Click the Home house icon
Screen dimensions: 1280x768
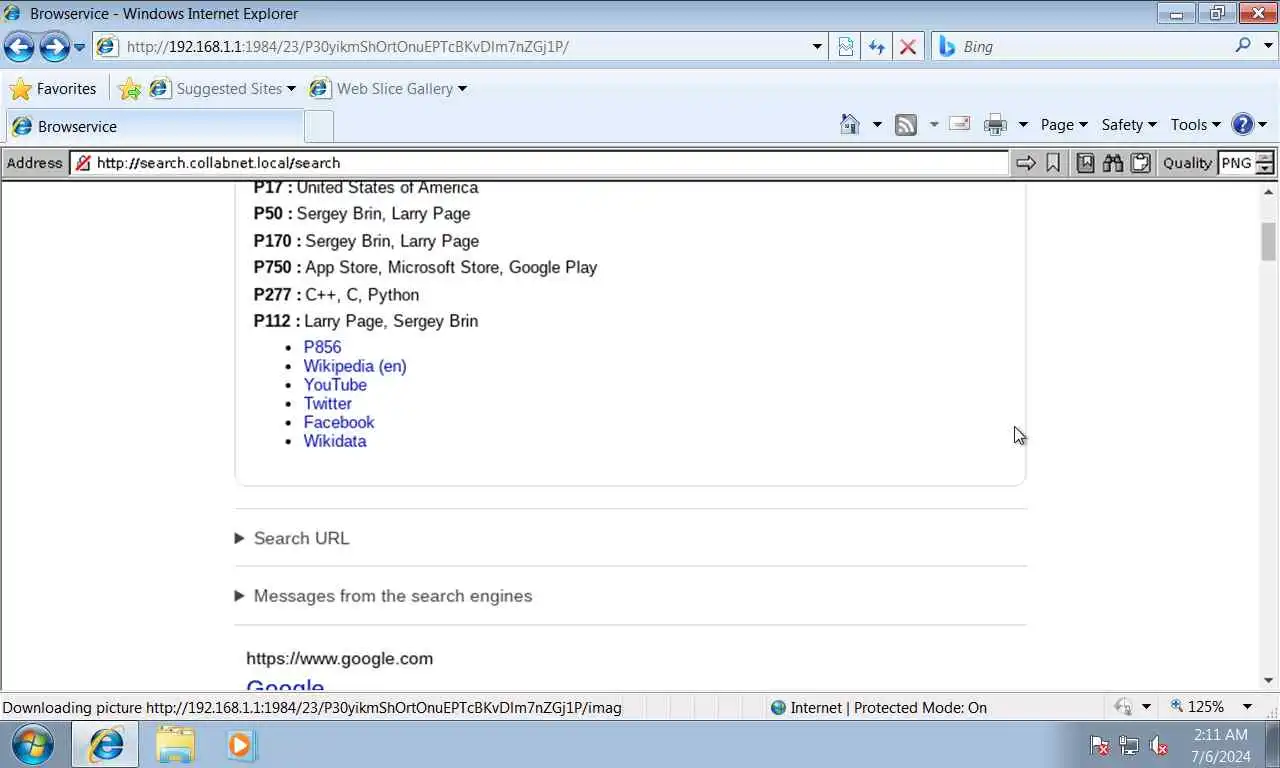pos(850,125)
